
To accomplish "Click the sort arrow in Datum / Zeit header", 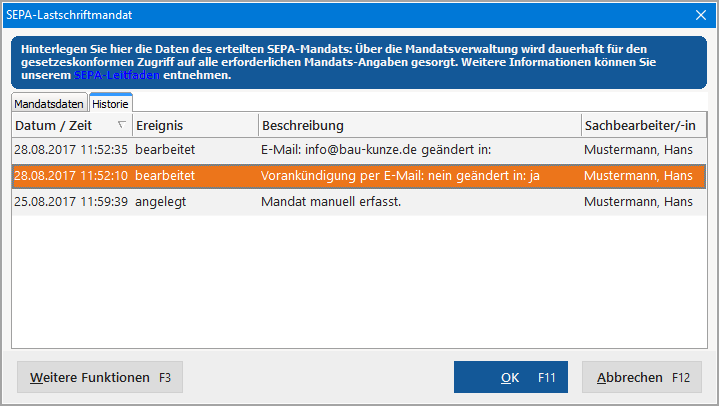I will [121, 125].
